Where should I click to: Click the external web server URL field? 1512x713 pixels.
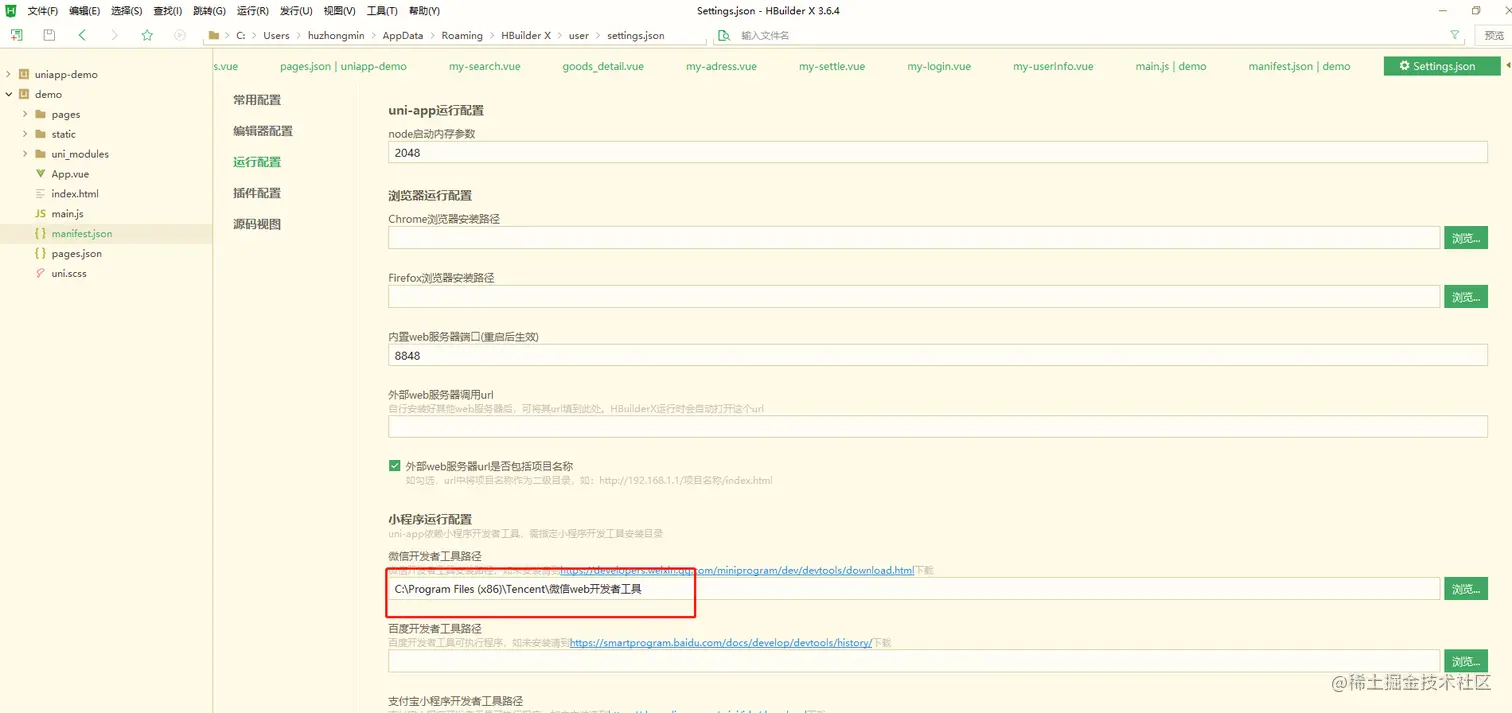[938, 426]
